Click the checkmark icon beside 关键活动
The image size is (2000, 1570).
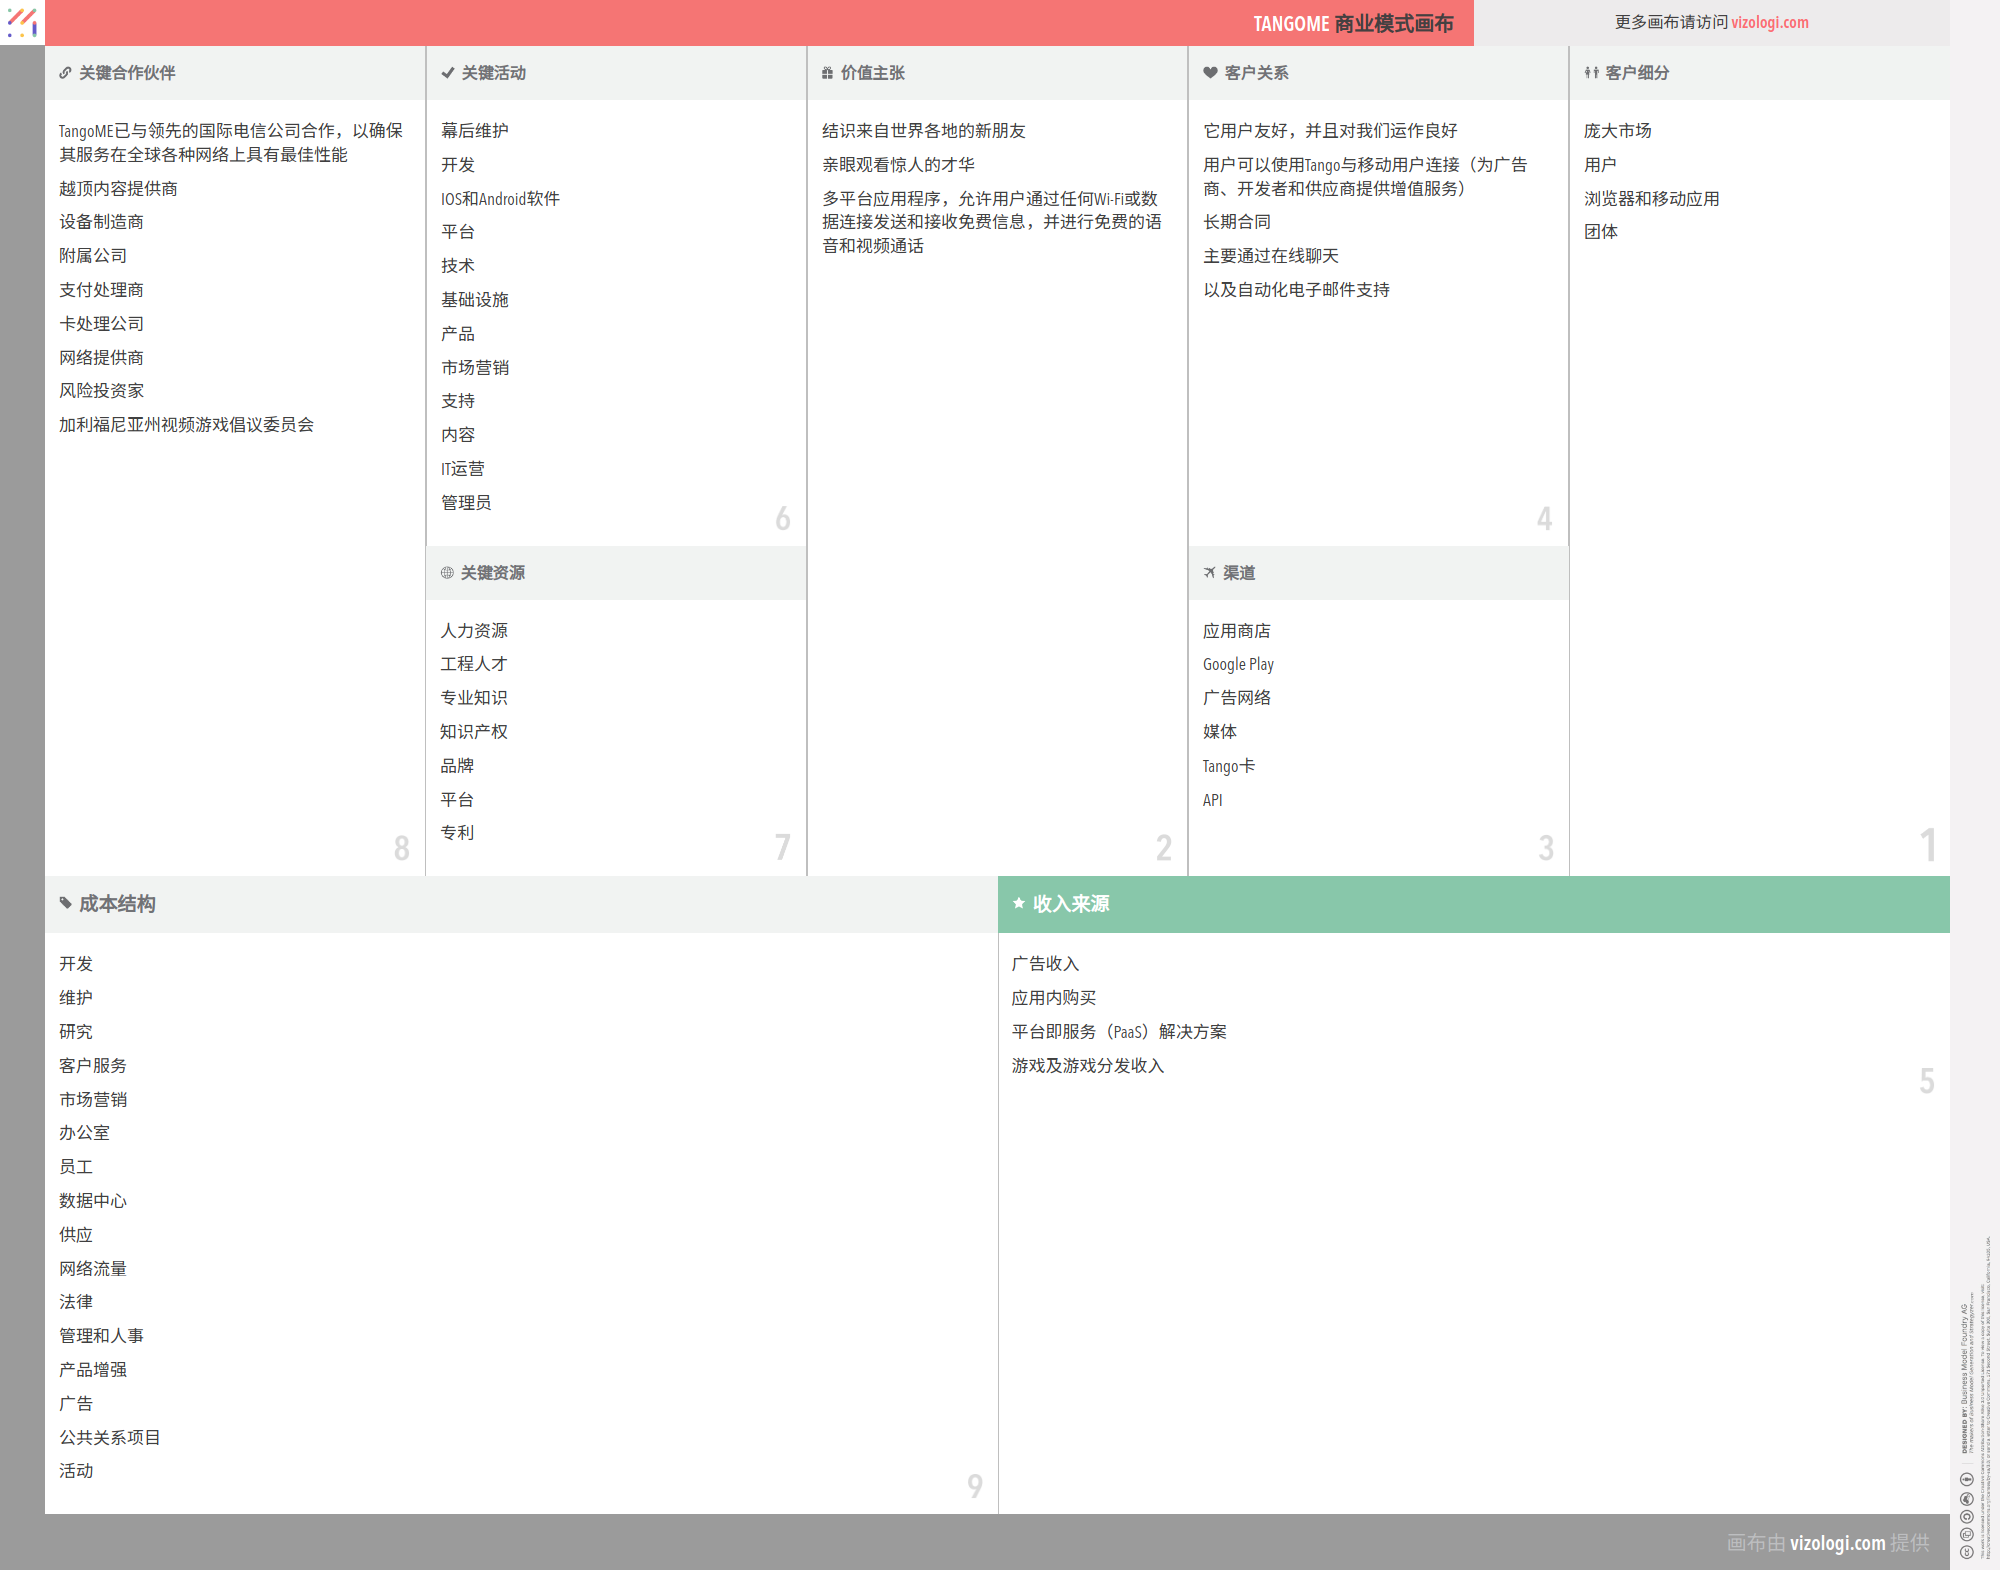point(448,73)
